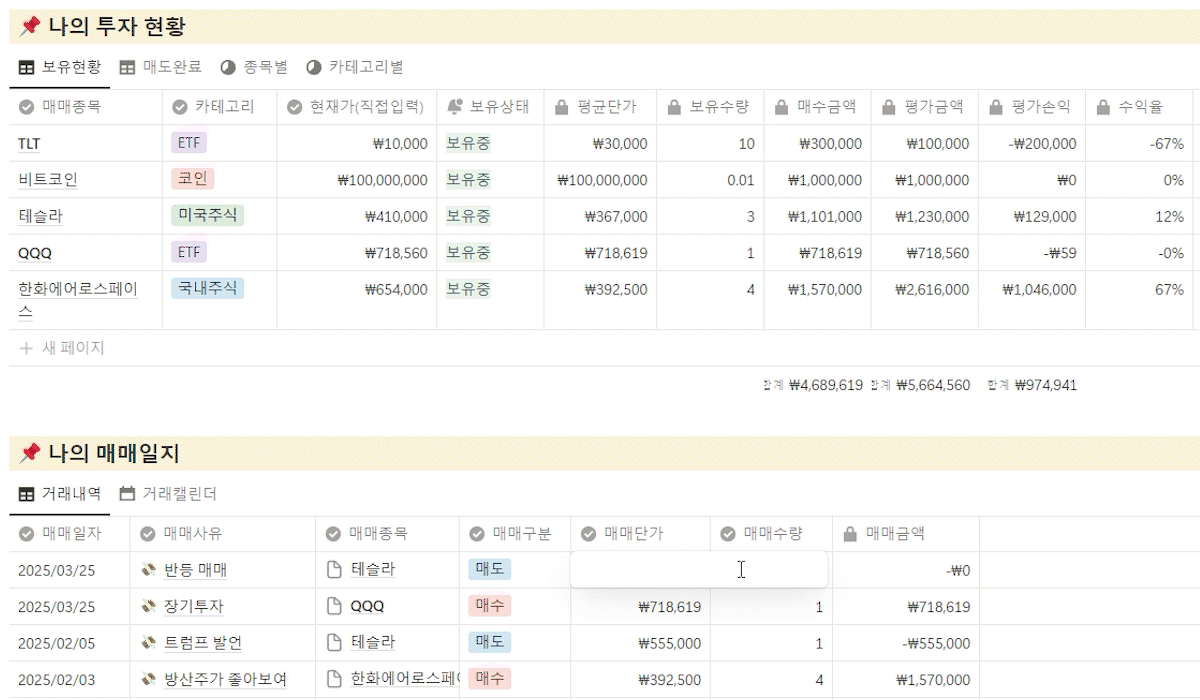Open the 카테고리별 chart tab
Screen dimensions: 1200x700
(355, 67)
